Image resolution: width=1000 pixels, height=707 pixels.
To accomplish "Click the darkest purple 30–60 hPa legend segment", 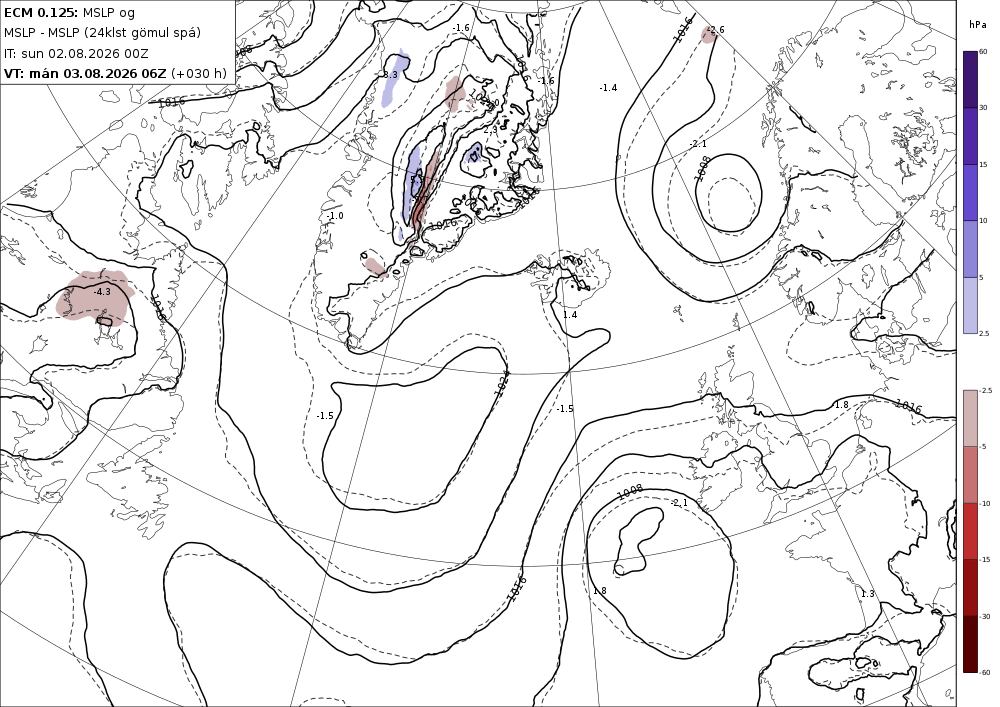I will pyautogui.click(x=970, y=79).
